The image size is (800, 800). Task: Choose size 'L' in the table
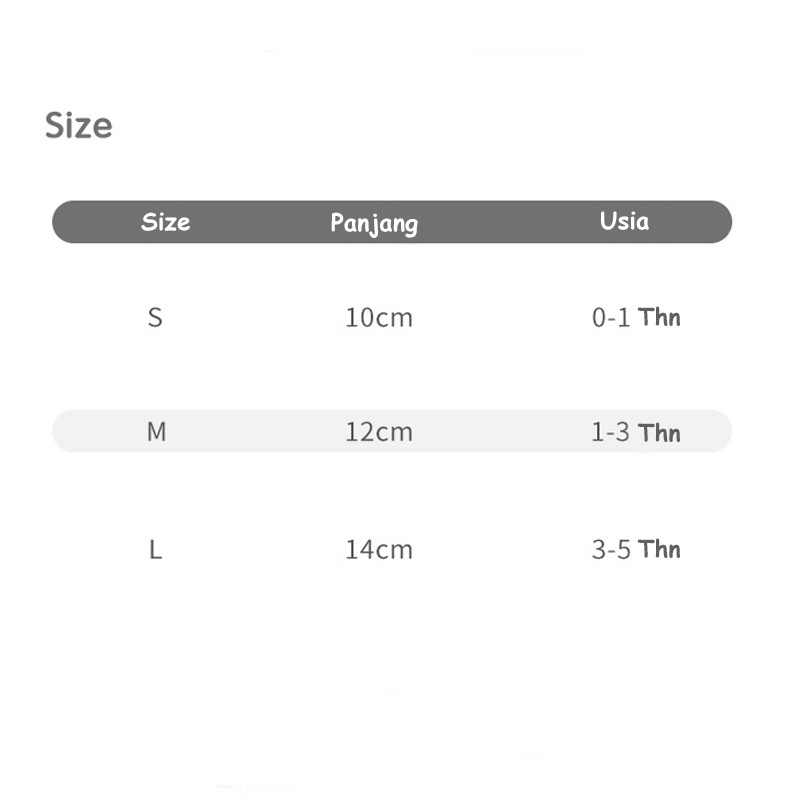[155, 549]
